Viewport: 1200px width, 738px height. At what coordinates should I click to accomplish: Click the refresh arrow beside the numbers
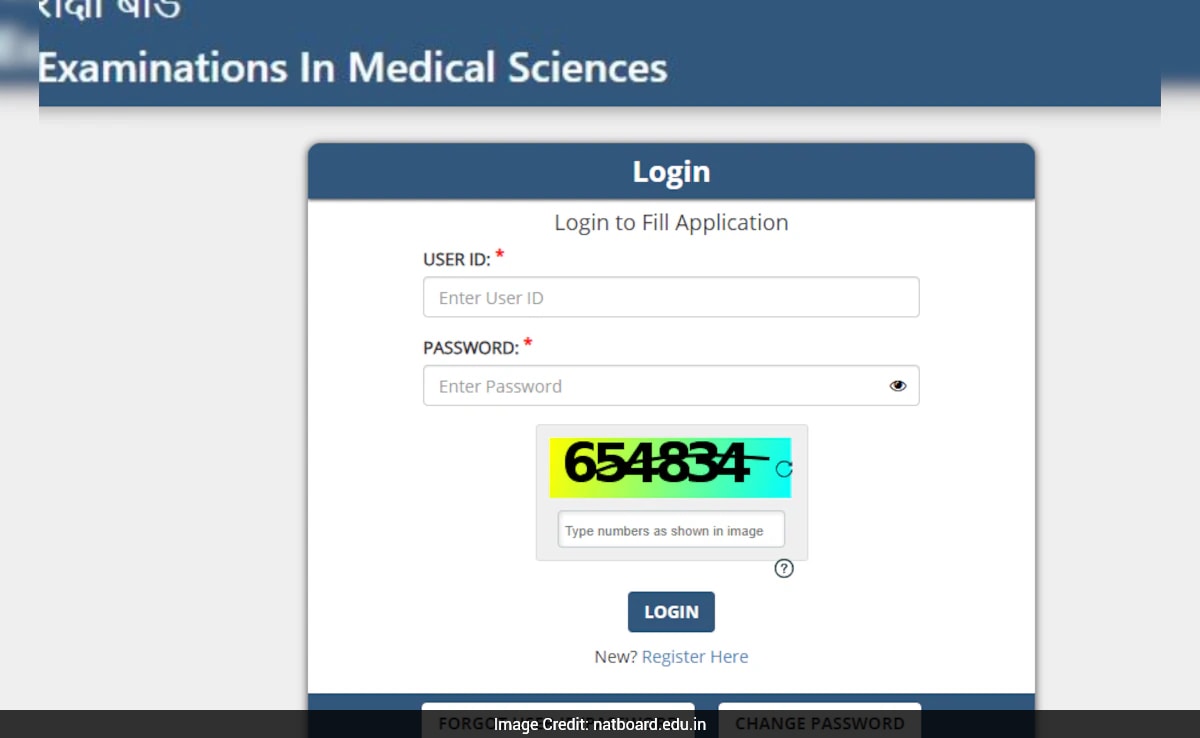click(785, 466)
